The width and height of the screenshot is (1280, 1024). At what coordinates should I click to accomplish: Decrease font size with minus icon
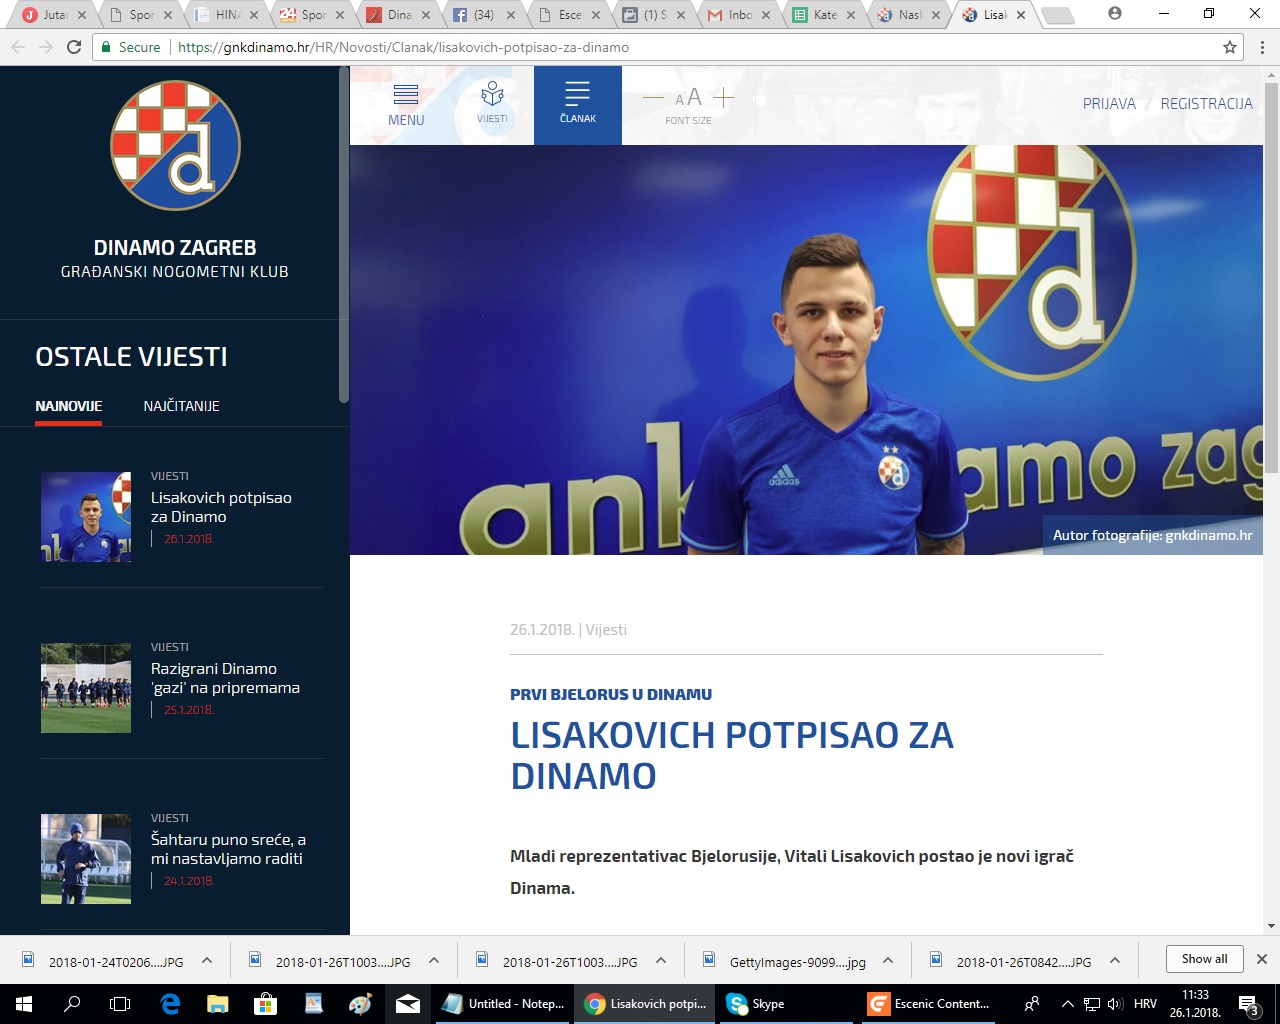pos(653,98)
